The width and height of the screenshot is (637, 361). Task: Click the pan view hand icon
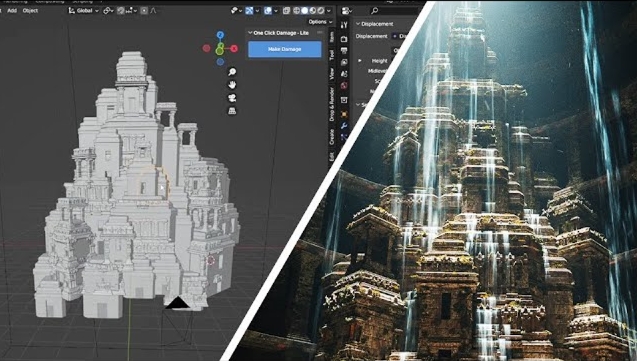232,85
